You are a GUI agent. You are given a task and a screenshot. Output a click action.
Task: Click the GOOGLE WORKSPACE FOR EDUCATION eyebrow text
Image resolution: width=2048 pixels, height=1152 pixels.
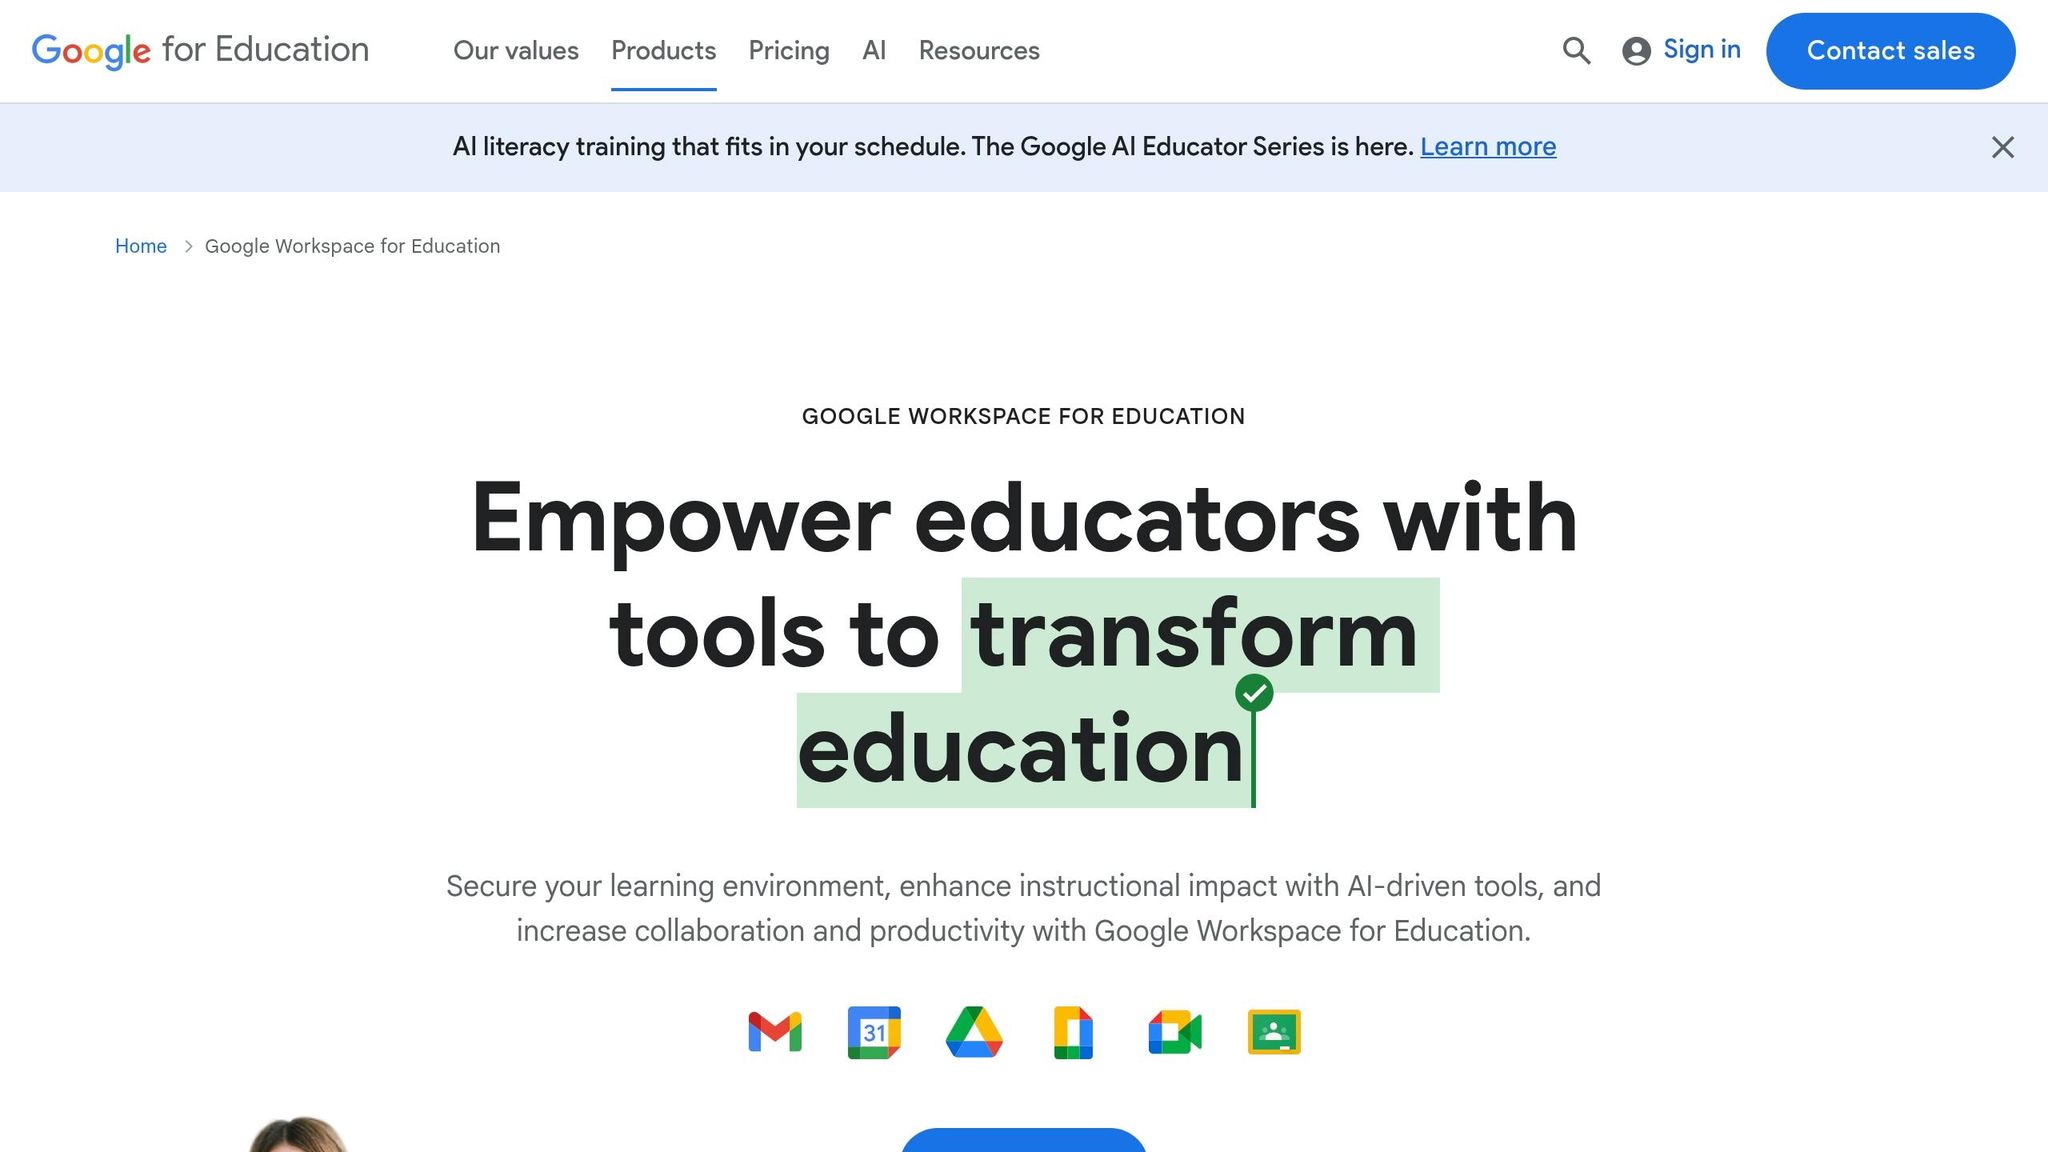[x=1023, y=416]
